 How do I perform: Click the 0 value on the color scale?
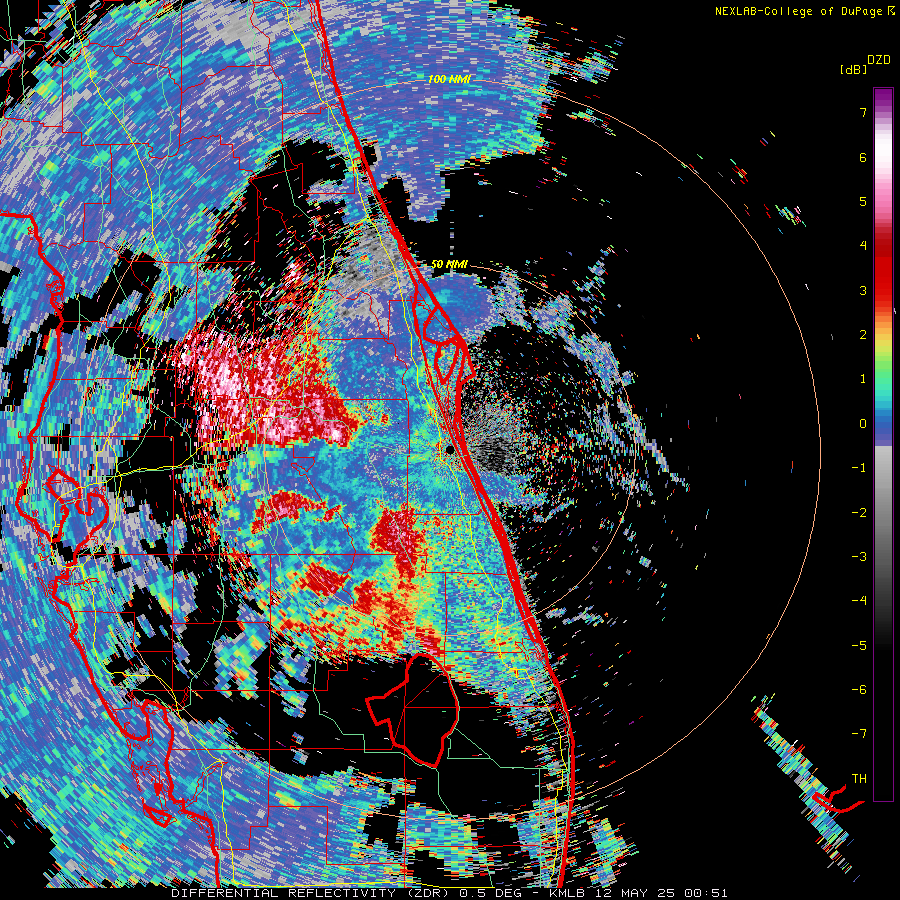coord(863,424)
